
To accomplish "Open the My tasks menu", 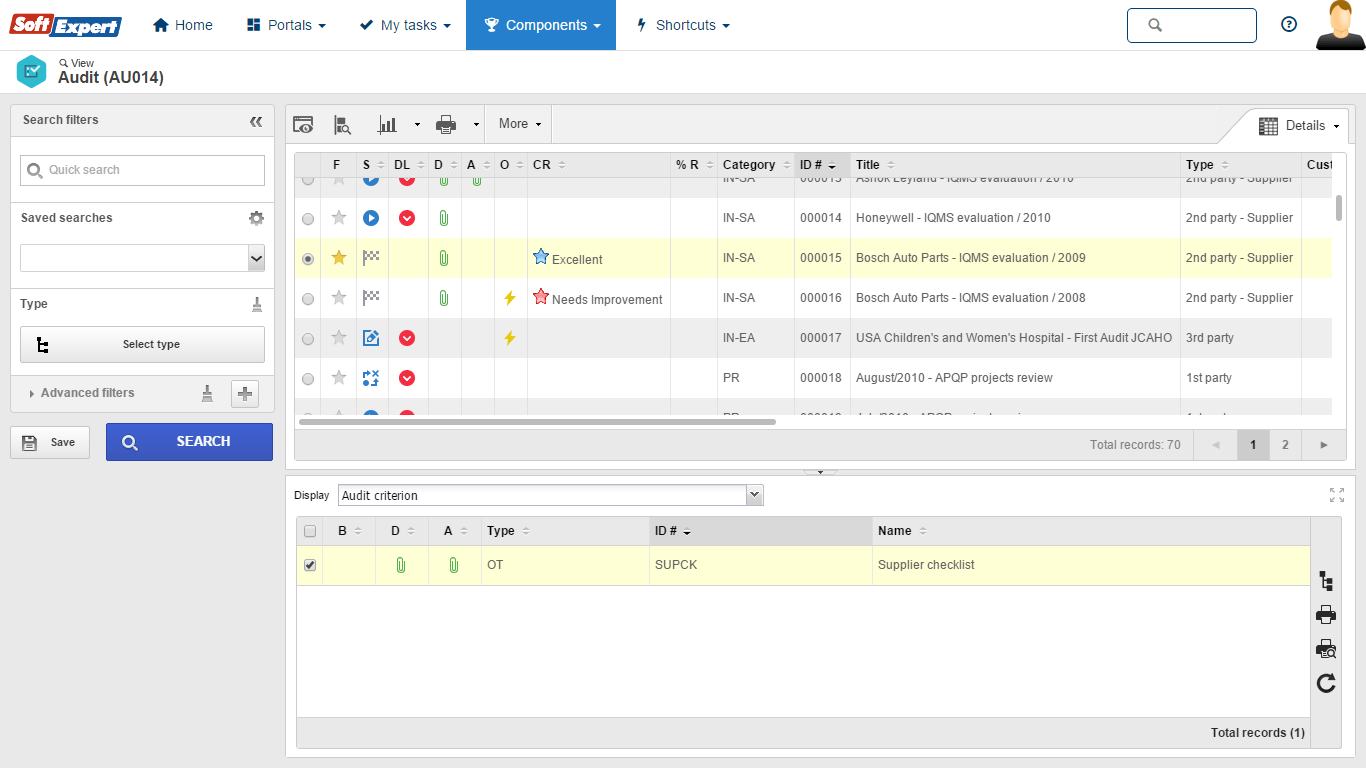I will click(405, 25).
